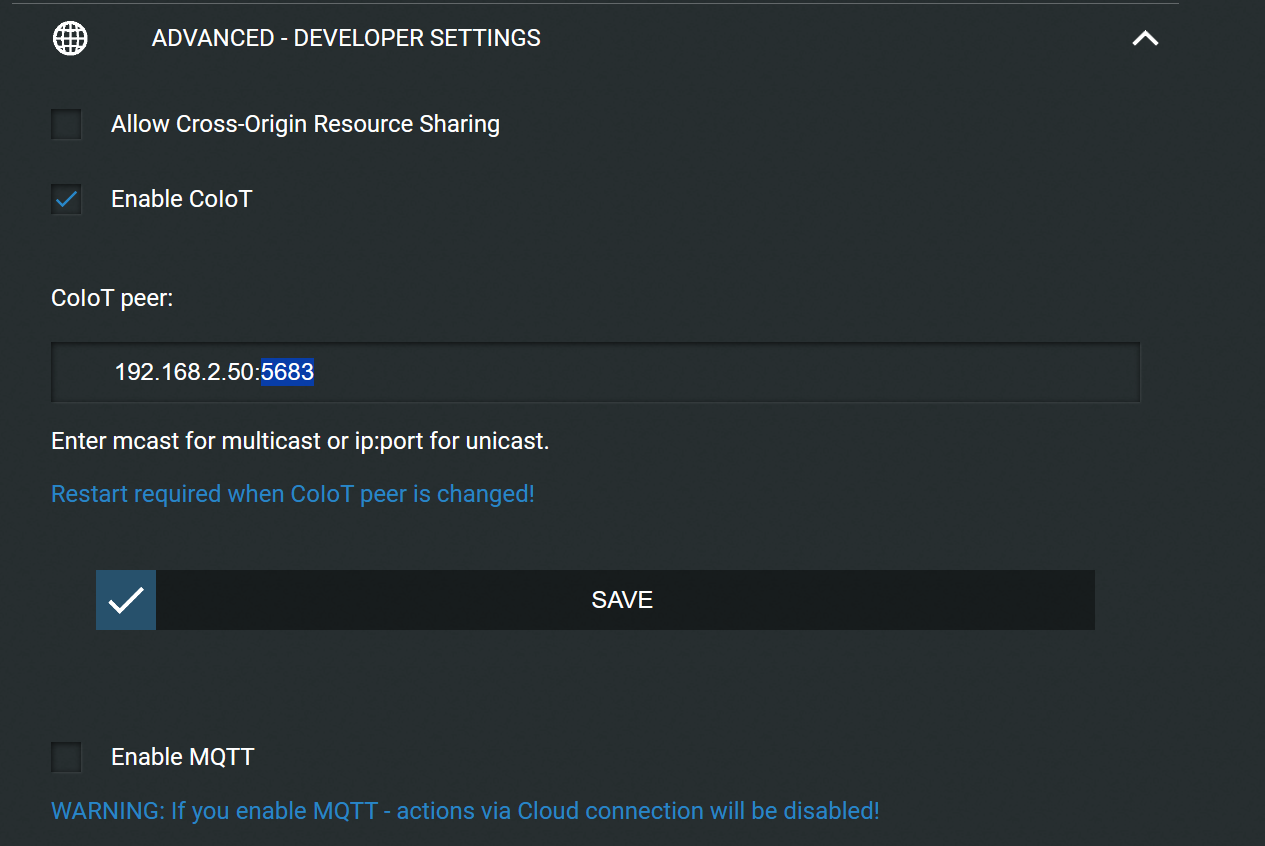Click inside the CoIoT peer input field
Viewport: 1265px width, 846px height.
(595, 372)
